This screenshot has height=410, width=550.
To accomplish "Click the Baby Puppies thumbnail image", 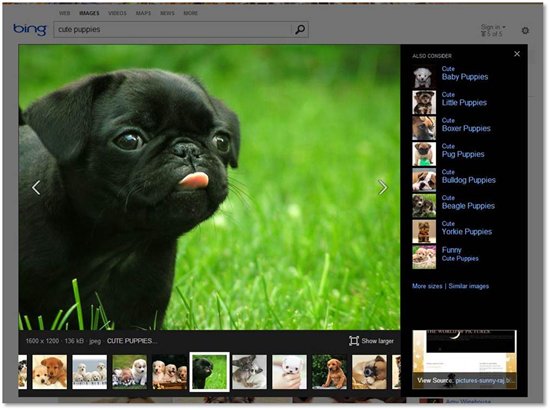I will pyautogui.click(x=424, y=76).
